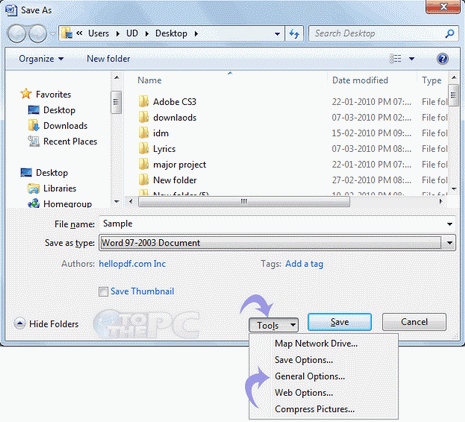Choose General Options from Tools menu
Viewport: 465px width, 422px height.
(x=310, y=376)
